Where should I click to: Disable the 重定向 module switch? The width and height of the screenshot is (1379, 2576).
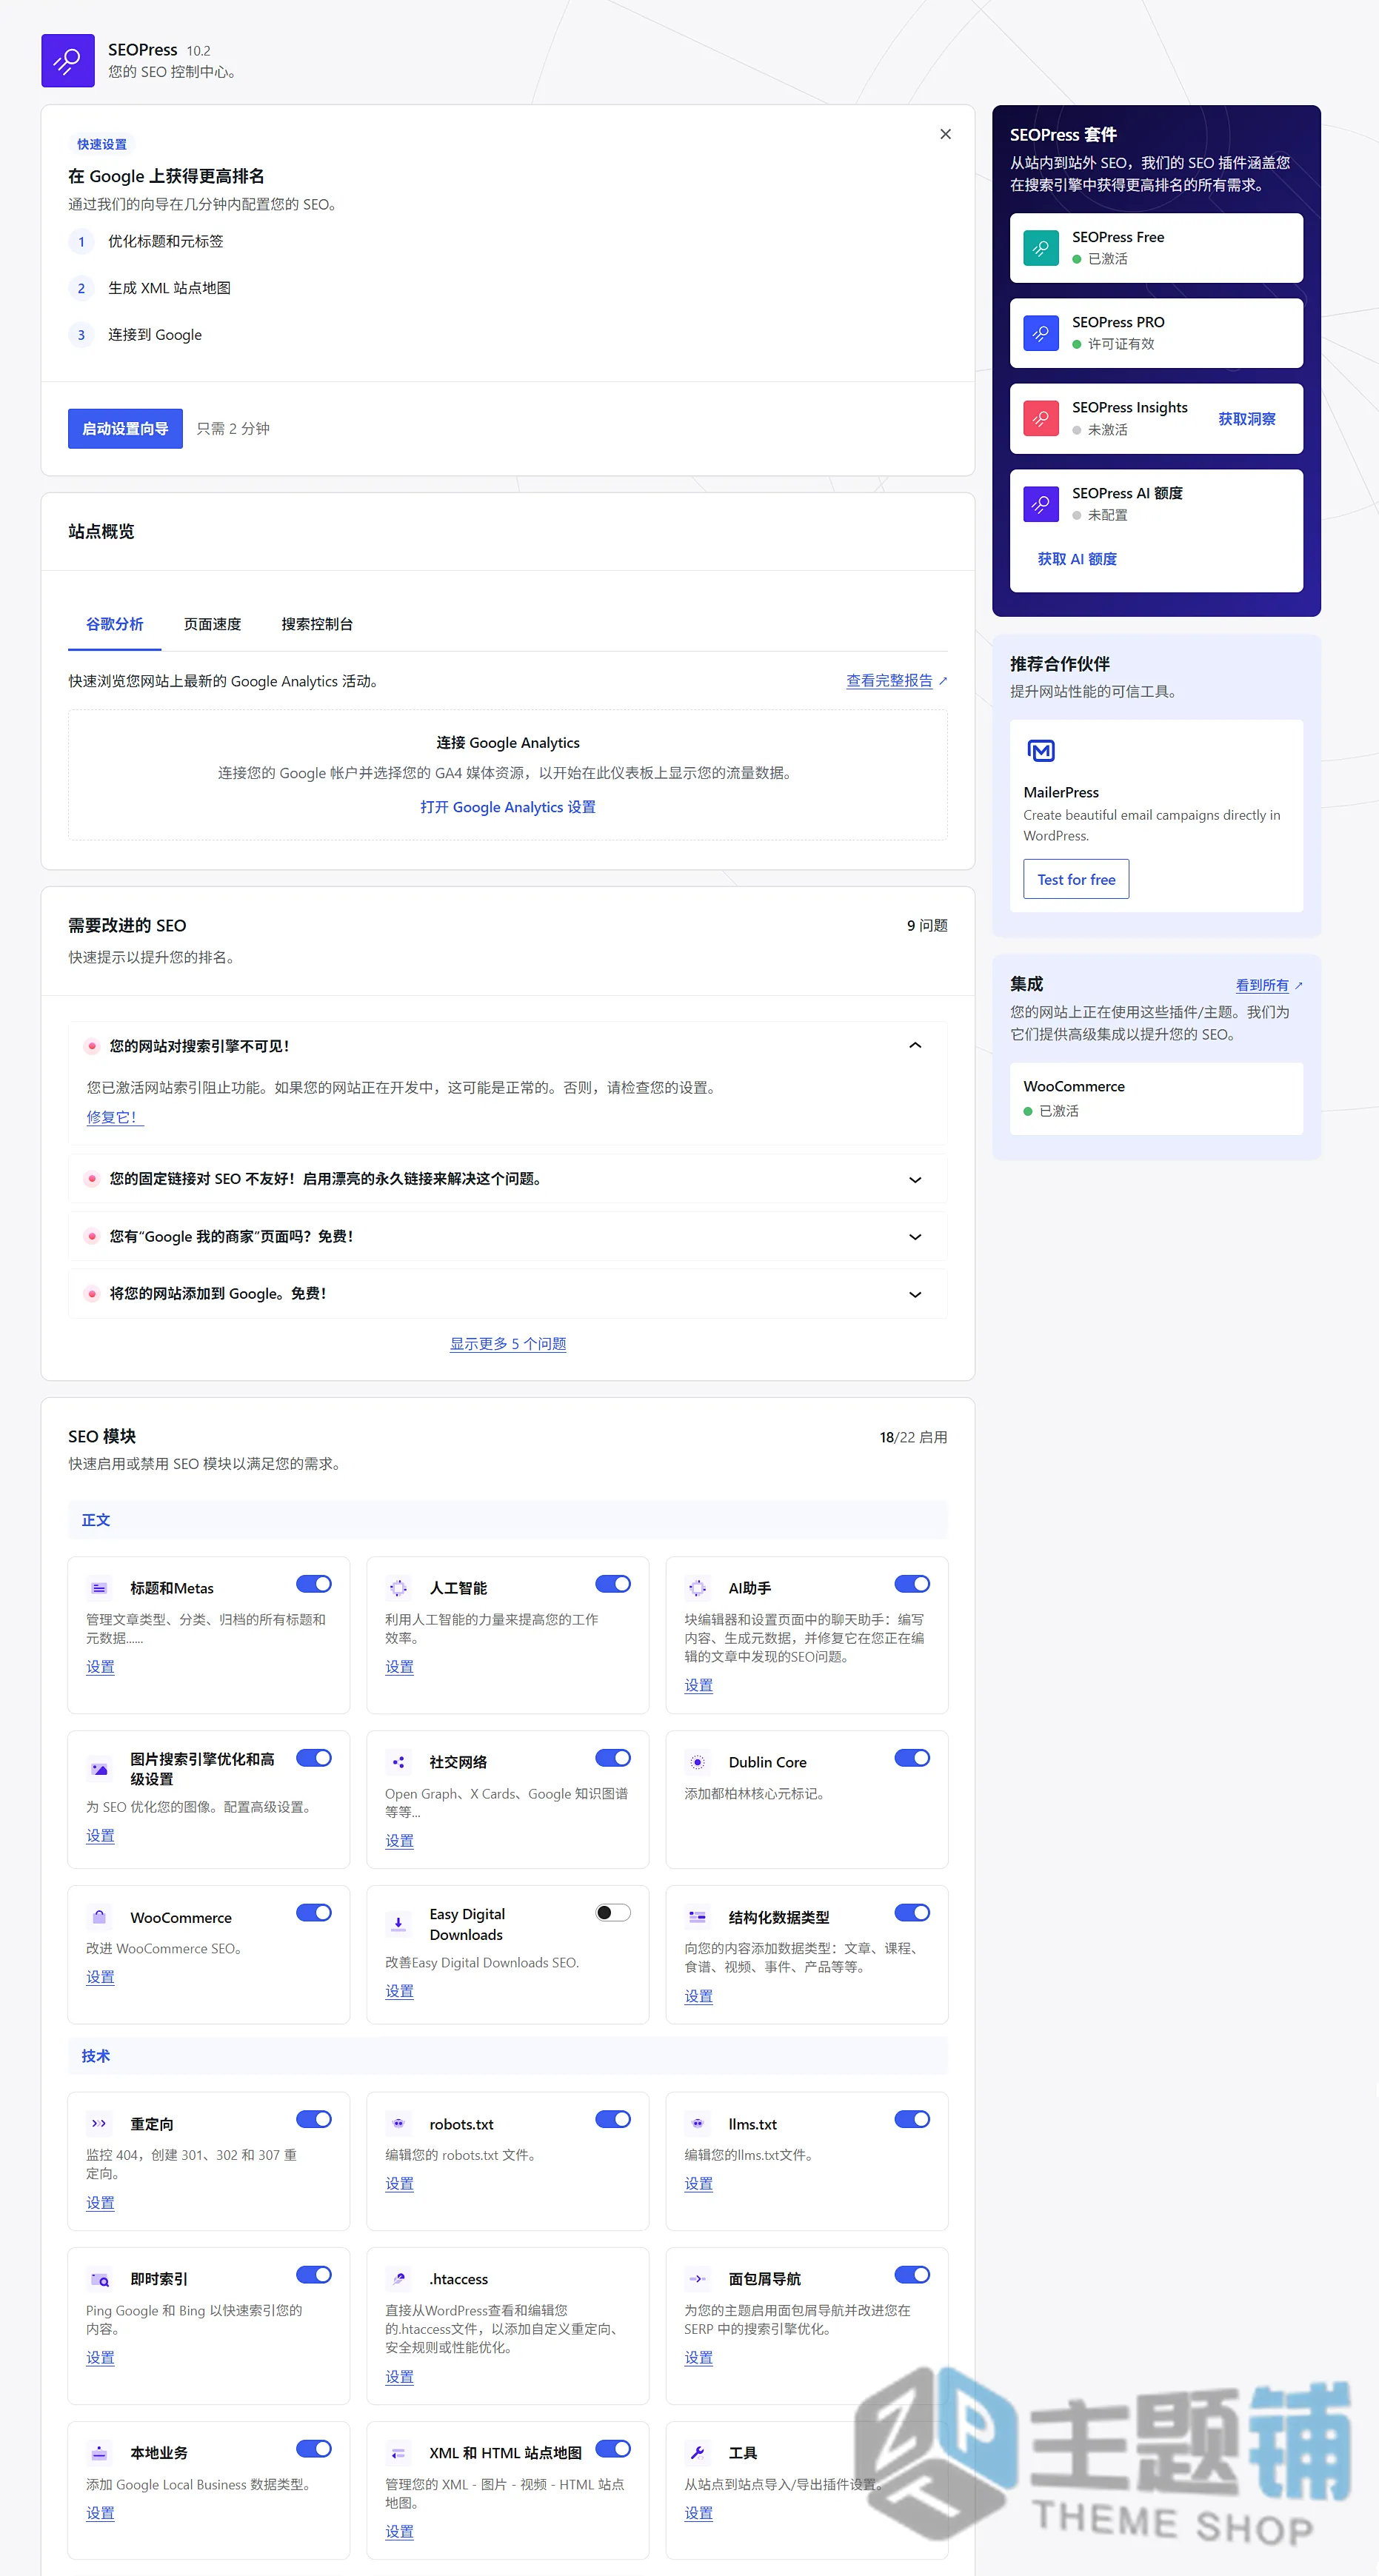[314, 2120]
